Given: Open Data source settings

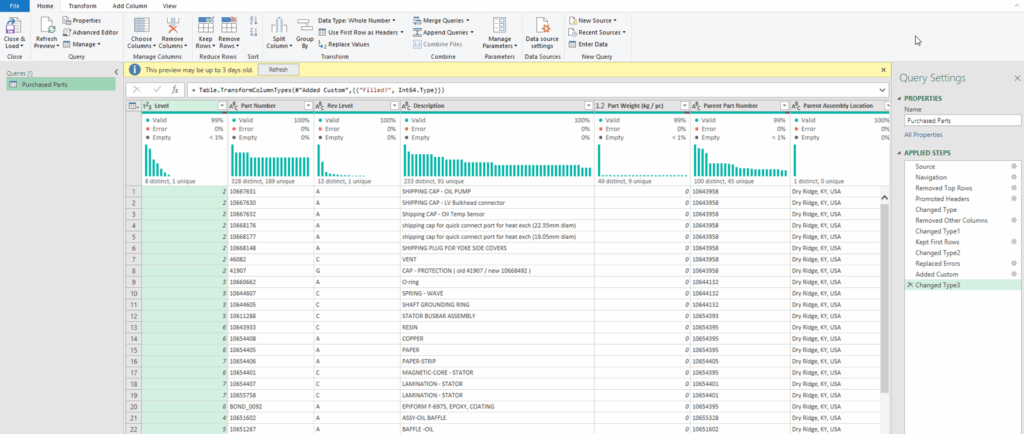Looking at the screenshot, I should click(542, 27).
